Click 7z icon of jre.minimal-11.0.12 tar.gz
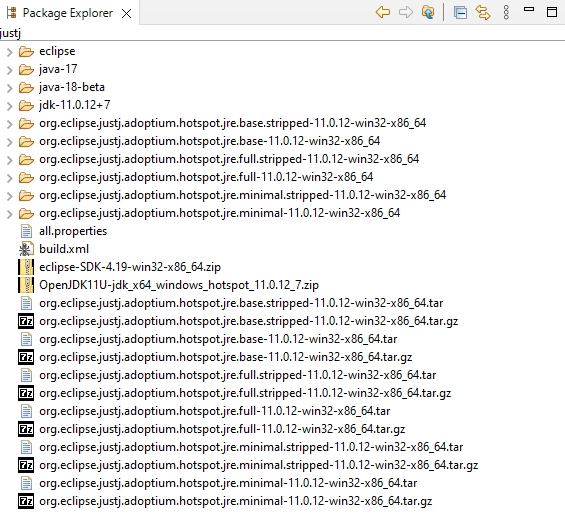Viewport: 565px width, 514px height. (x=26, y=501)
